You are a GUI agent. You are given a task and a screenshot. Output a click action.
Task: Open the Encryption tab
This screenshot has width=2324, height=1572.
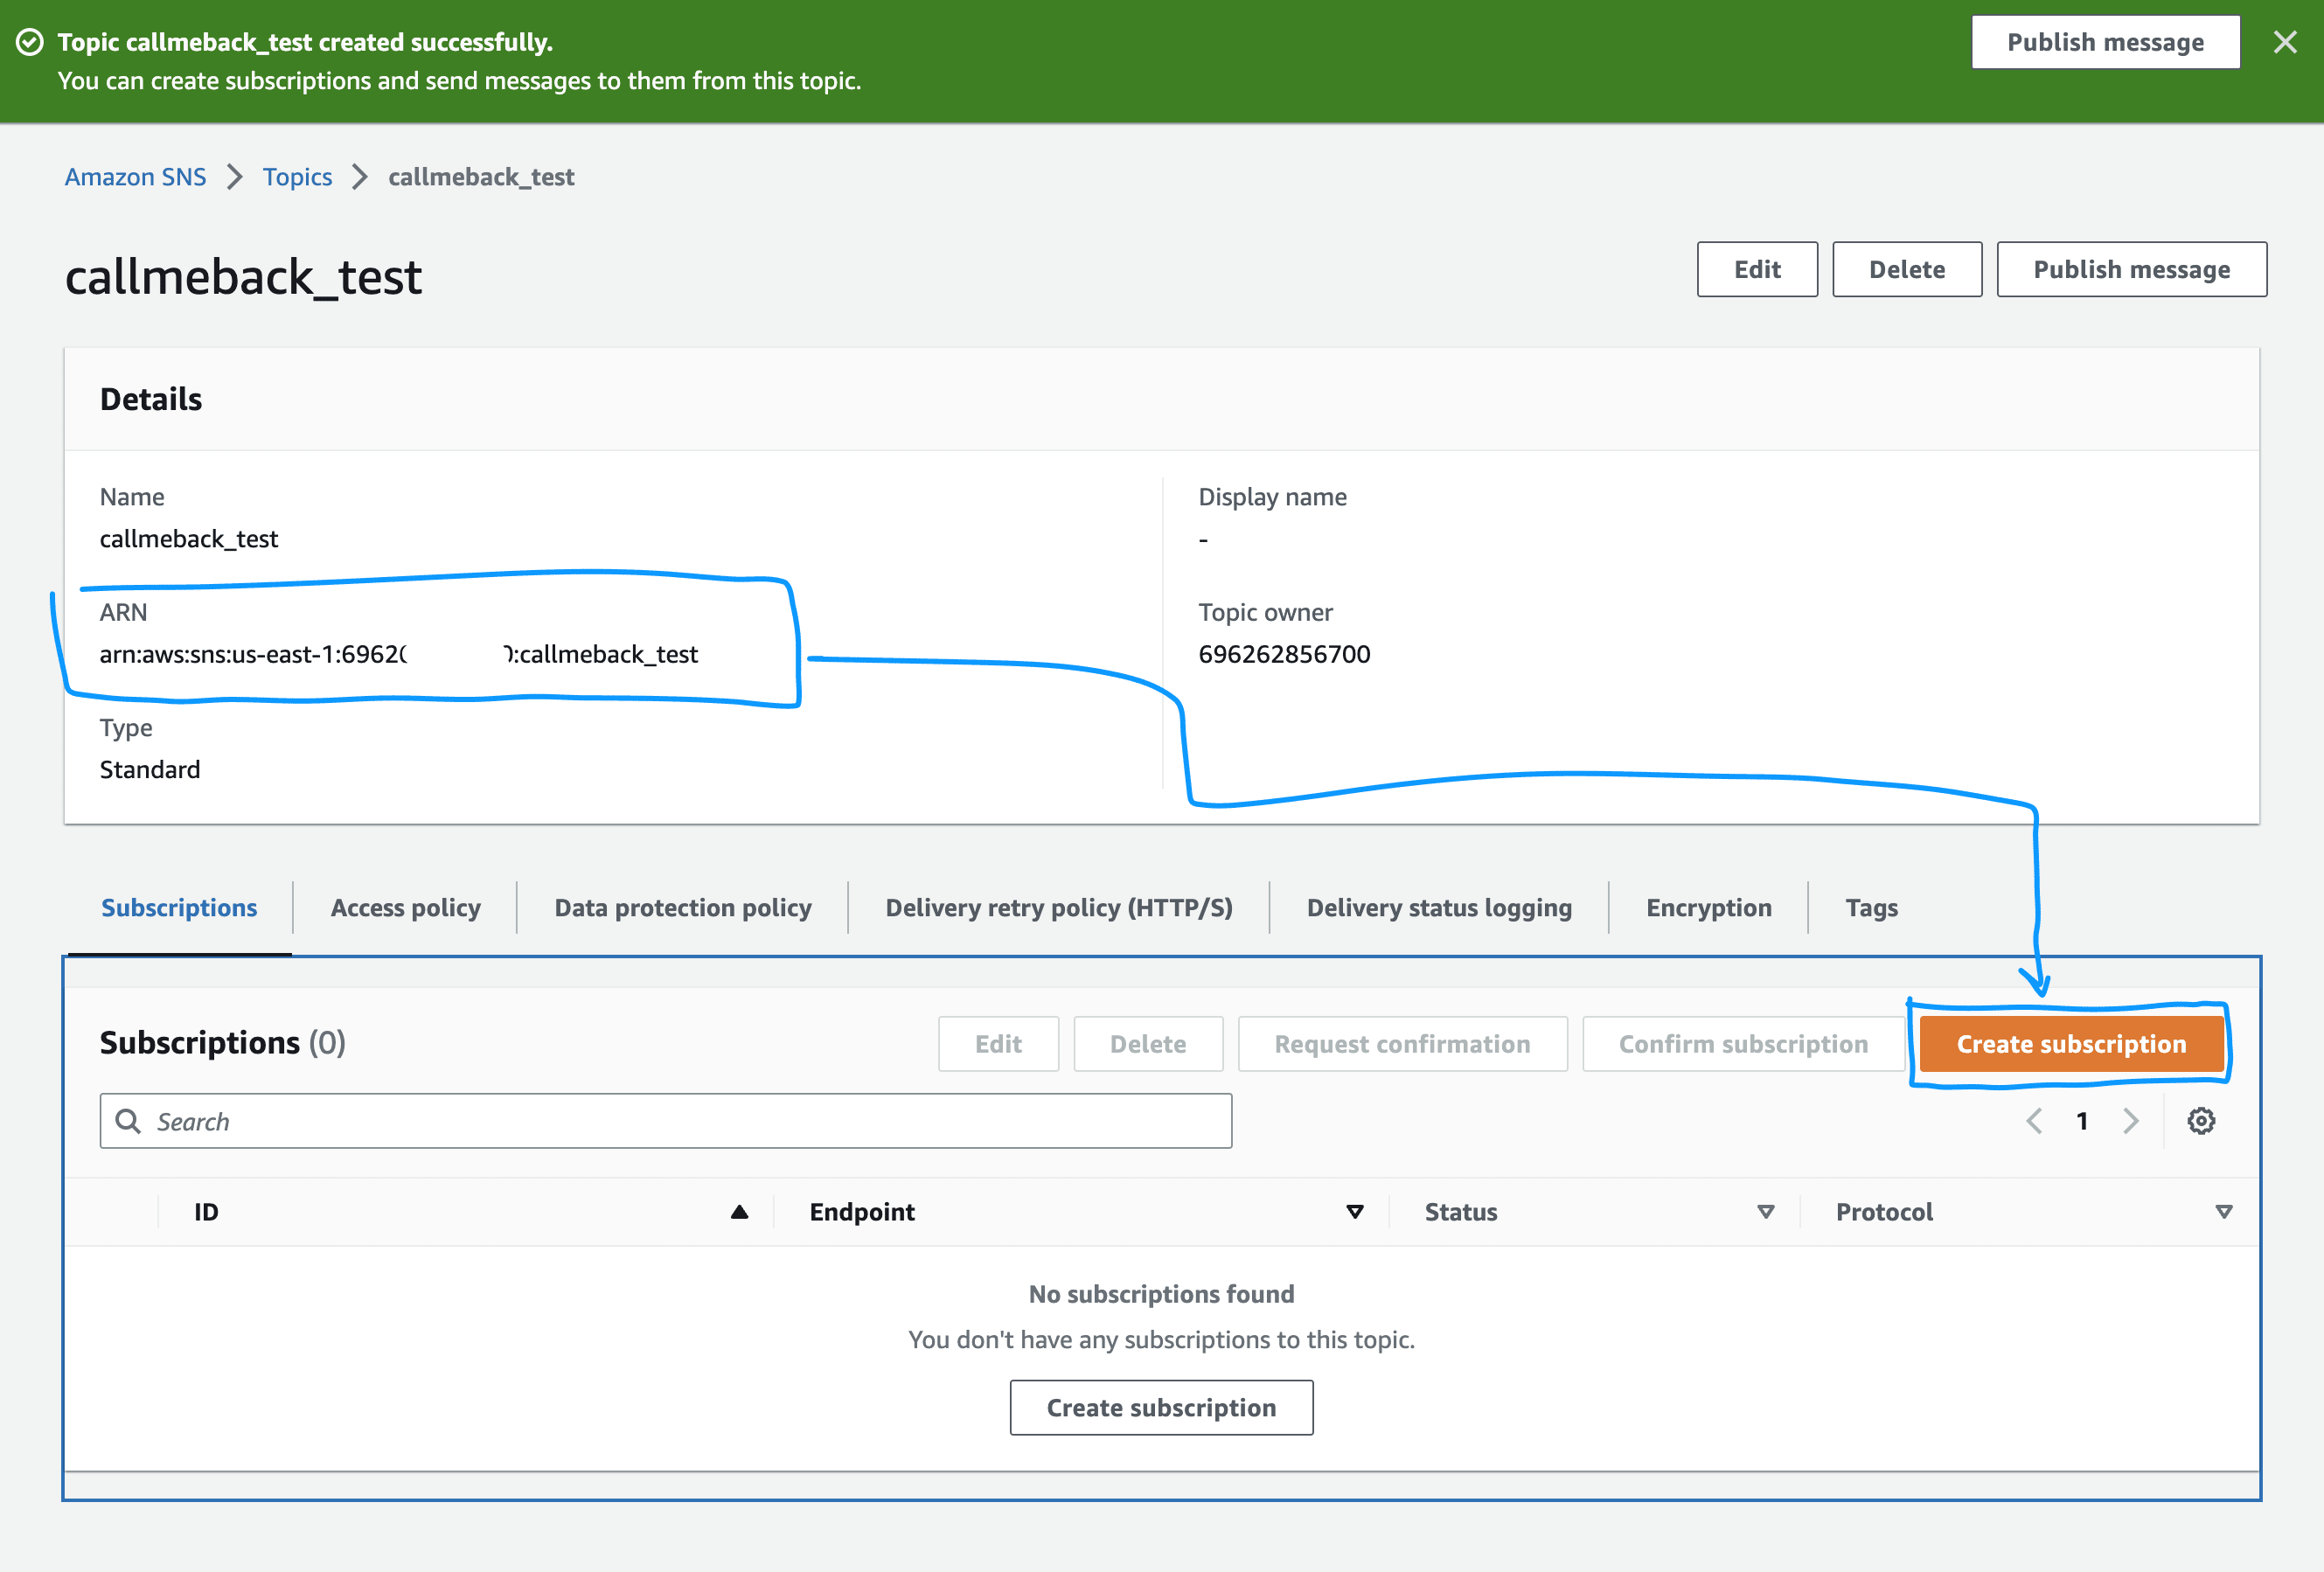[1708, 908]
